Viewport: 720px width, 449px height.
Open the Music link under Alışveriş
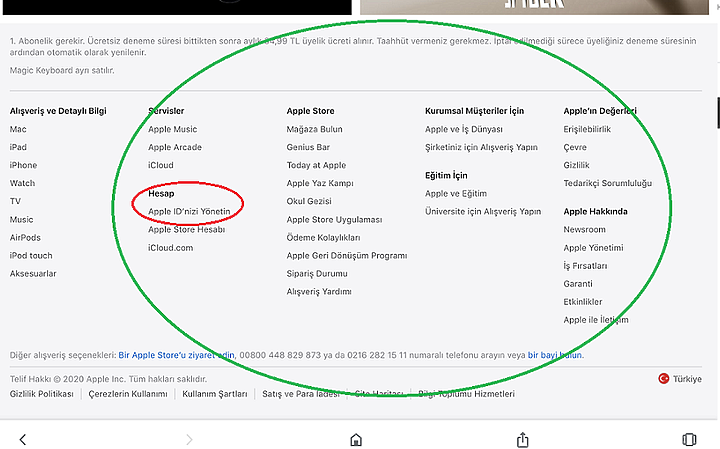point(21,219)
